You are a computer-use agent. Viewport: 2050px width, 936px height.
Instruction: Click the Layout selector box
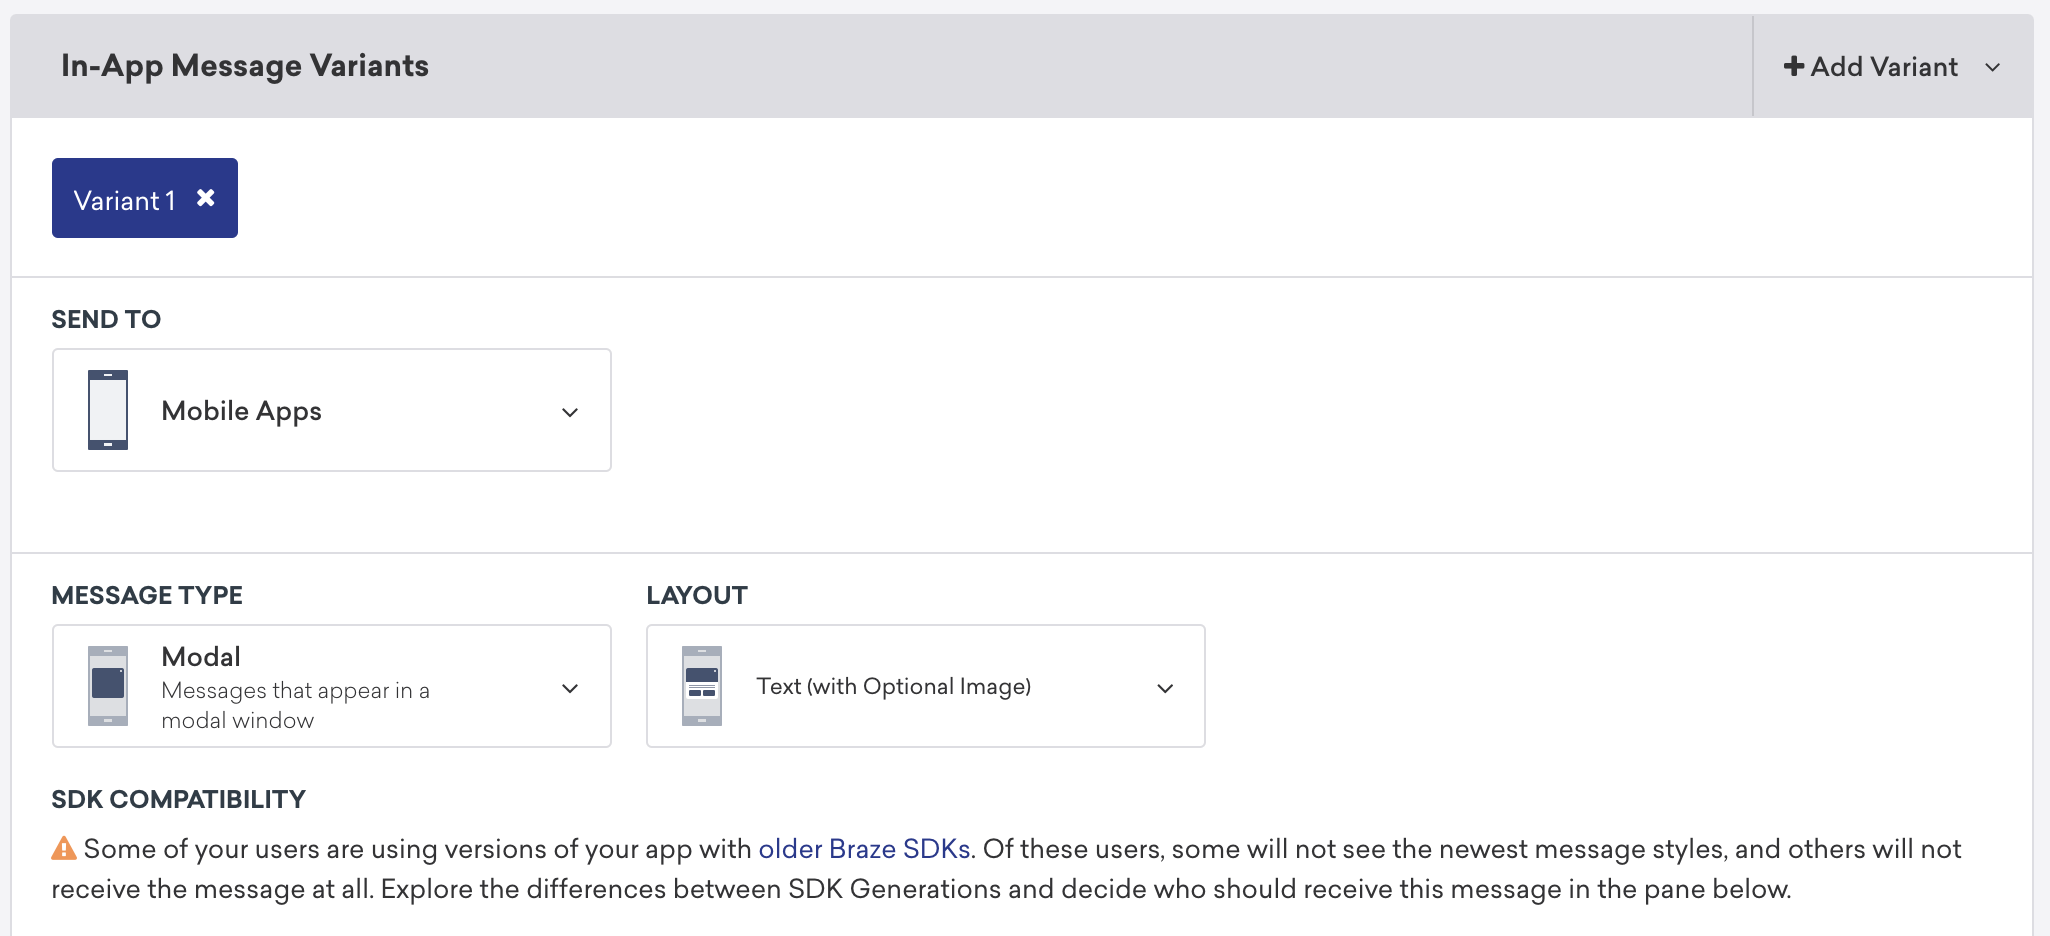pos(924,686)
